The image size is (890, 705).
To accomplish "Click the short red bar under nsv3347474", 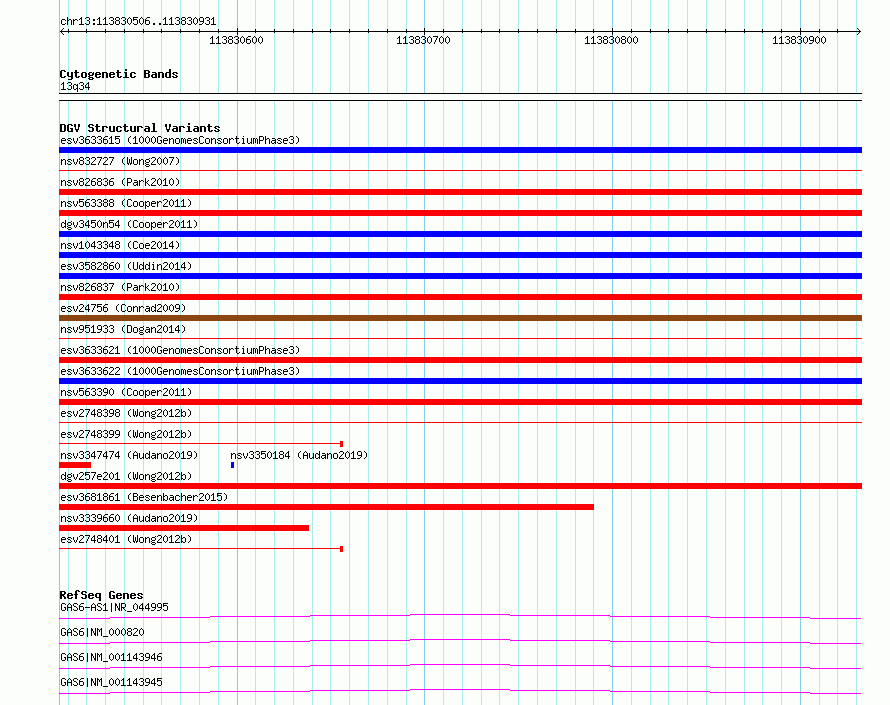I will tap(75, 465).
